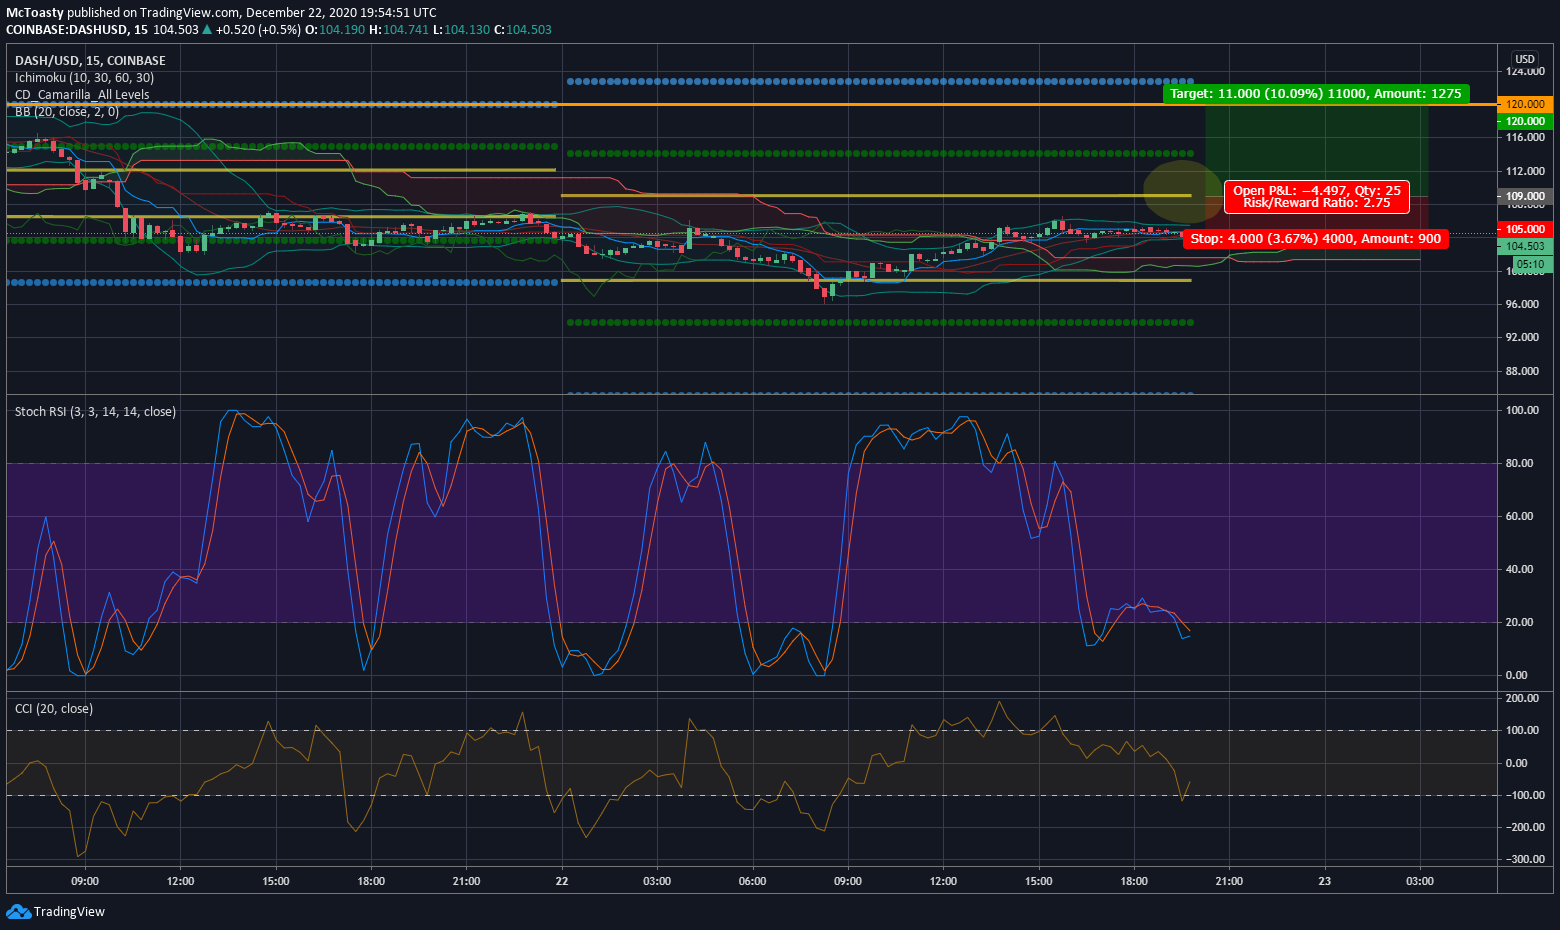This screenshot has height=930, width=1560.
Task: Click the 20.00 Stoch RSI axis value
Action: click(x=1518, y=622)
